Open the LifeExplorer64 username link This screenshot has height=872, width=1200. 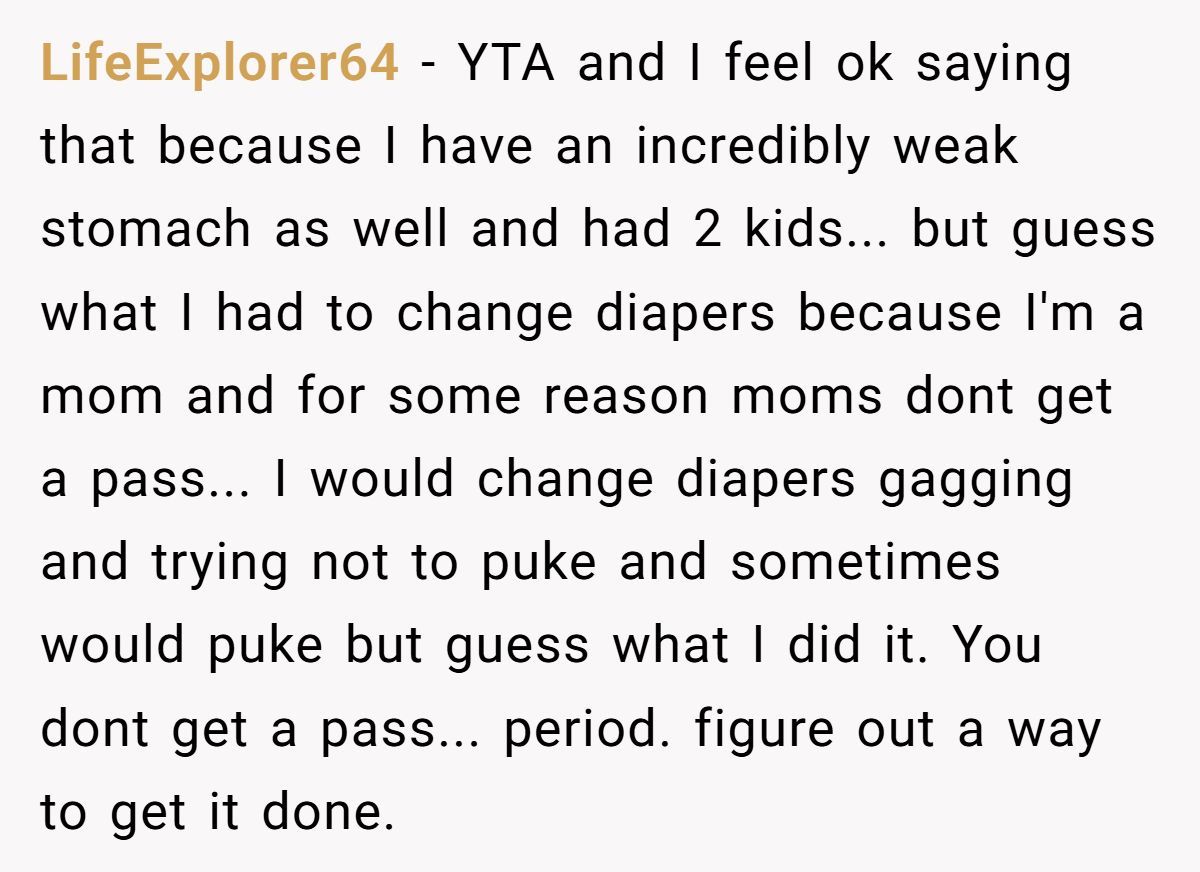[220, 65]
